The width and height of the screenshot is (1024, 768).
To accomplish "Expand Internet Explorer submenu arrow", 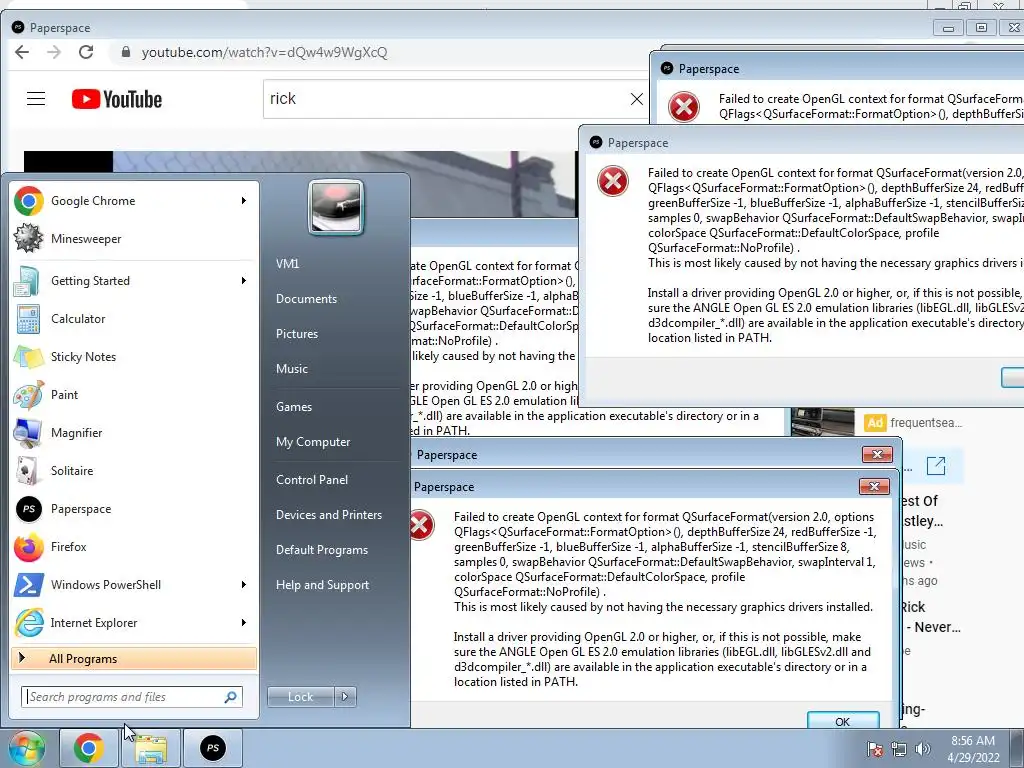I will pos(244,622).
